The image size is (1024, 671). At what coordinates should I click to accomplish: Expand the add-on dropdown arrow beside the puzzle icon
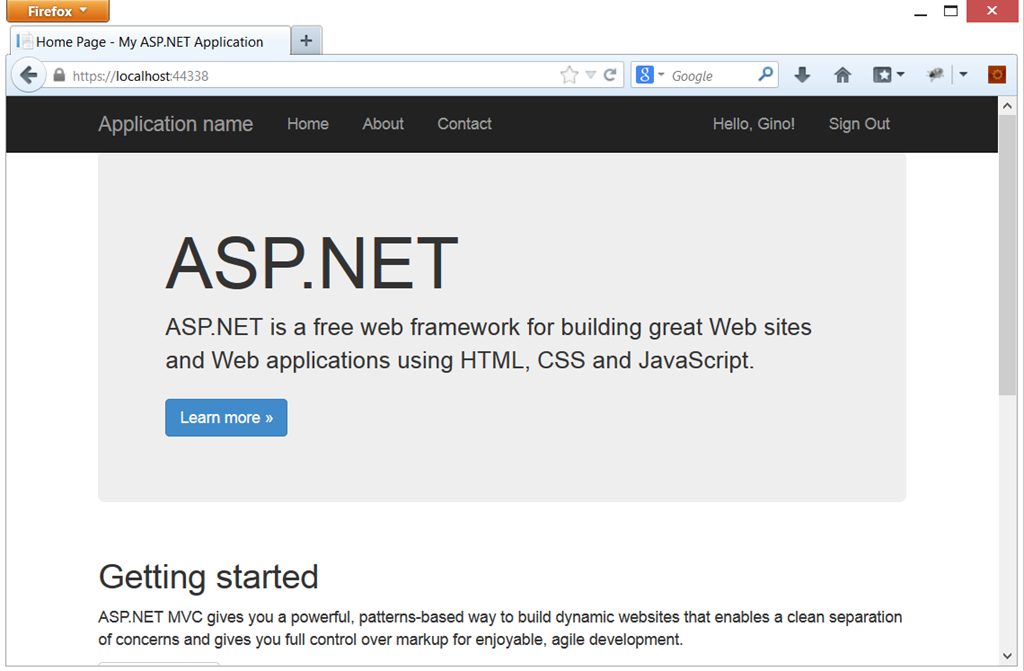point(963,75)
